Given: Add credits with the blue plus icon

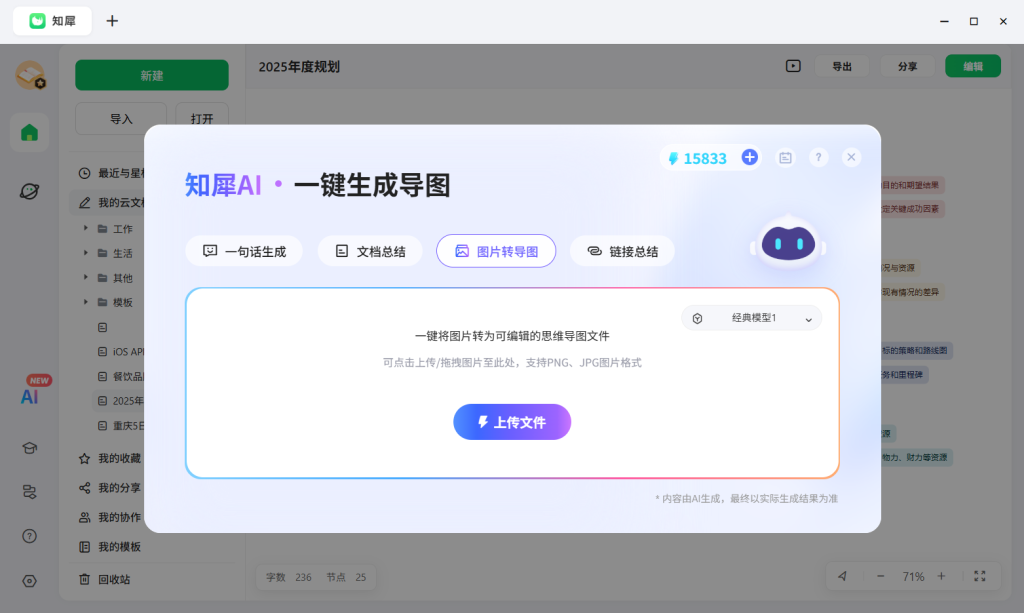Looking at the screenshot, I should 750,157.
